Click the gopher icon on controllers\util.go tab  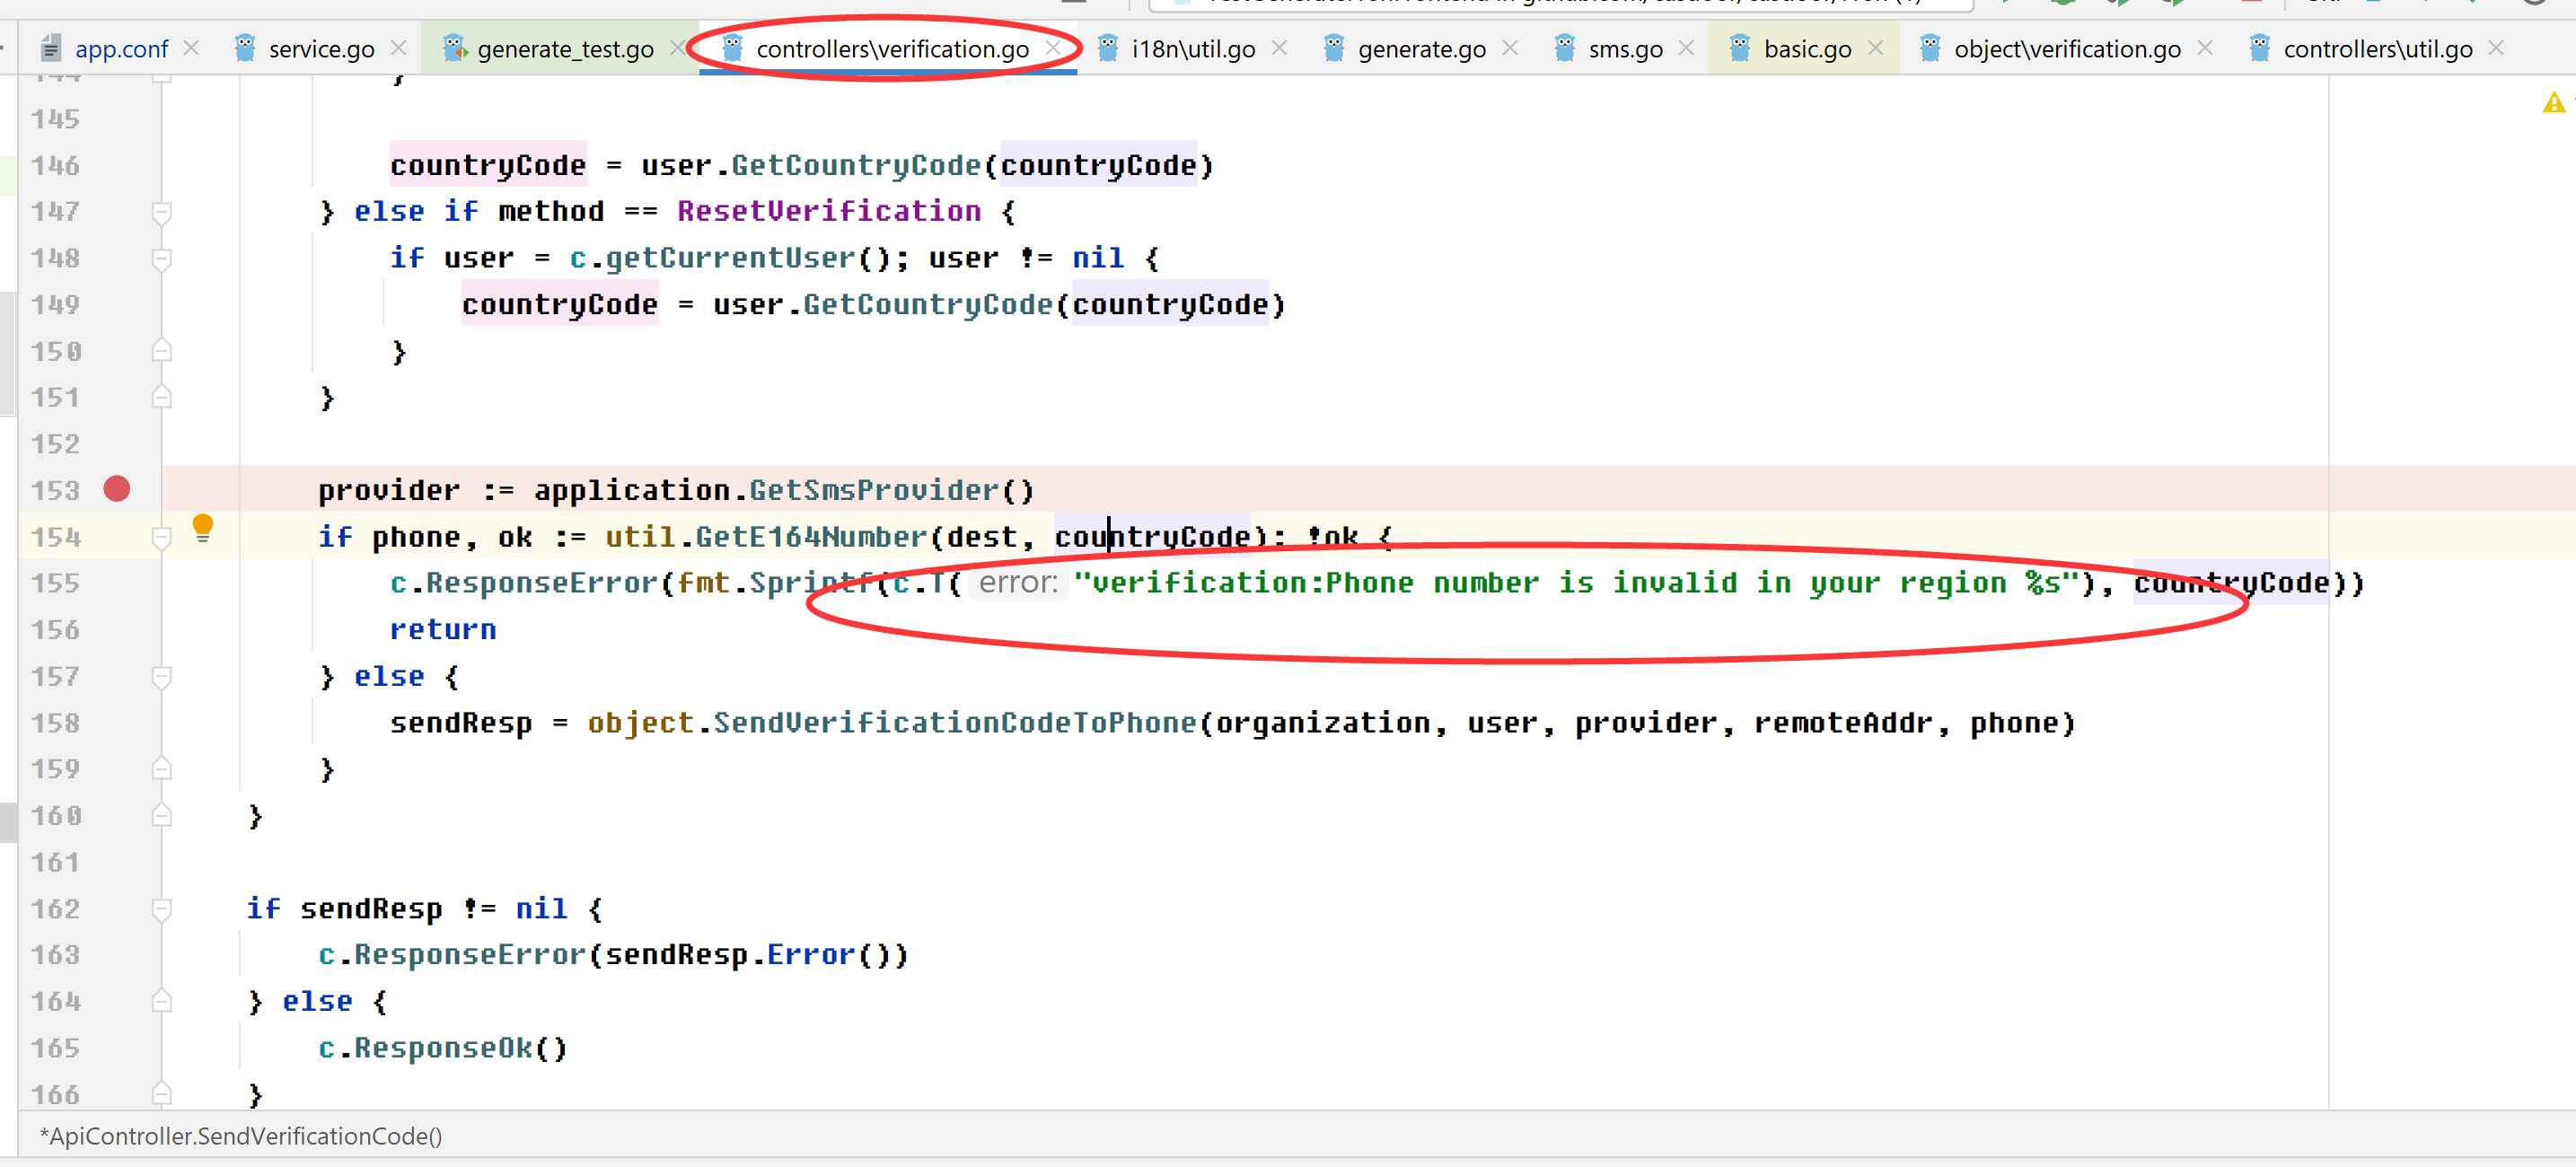2262,47
